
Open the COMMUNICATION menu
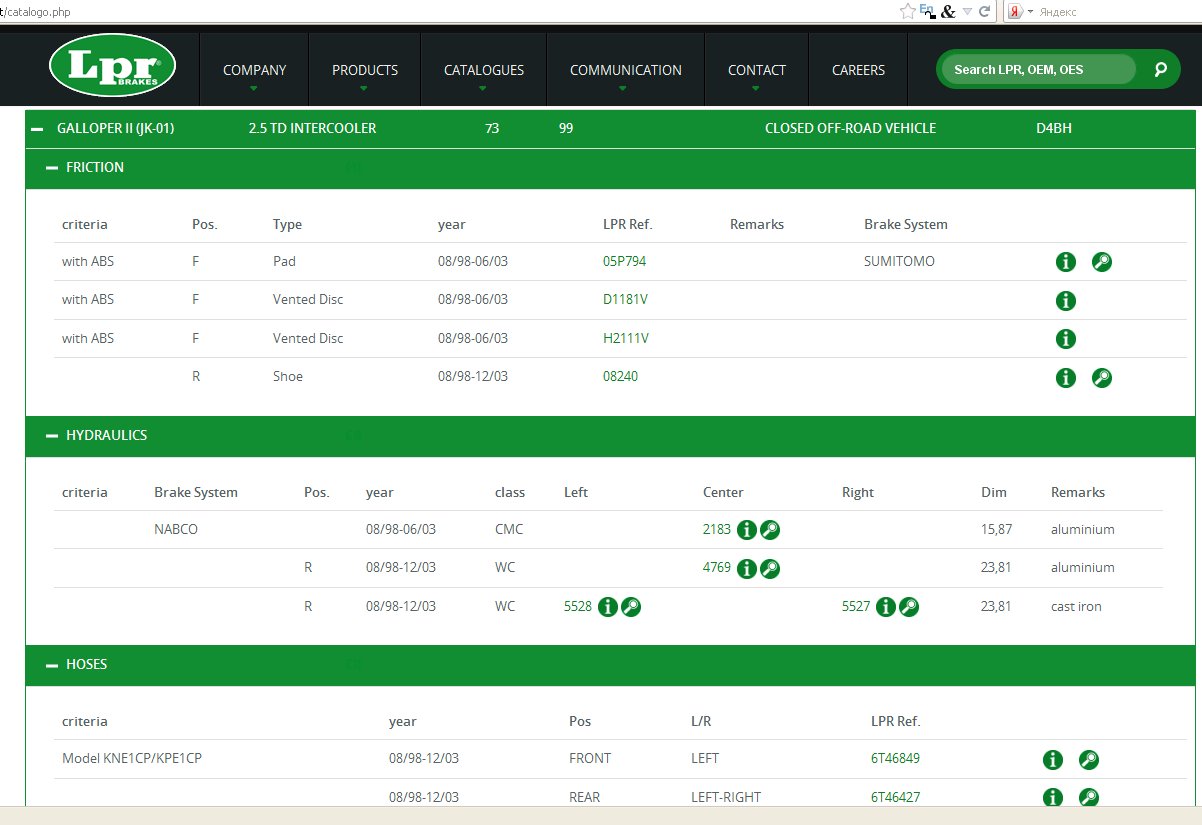(626, 70)
